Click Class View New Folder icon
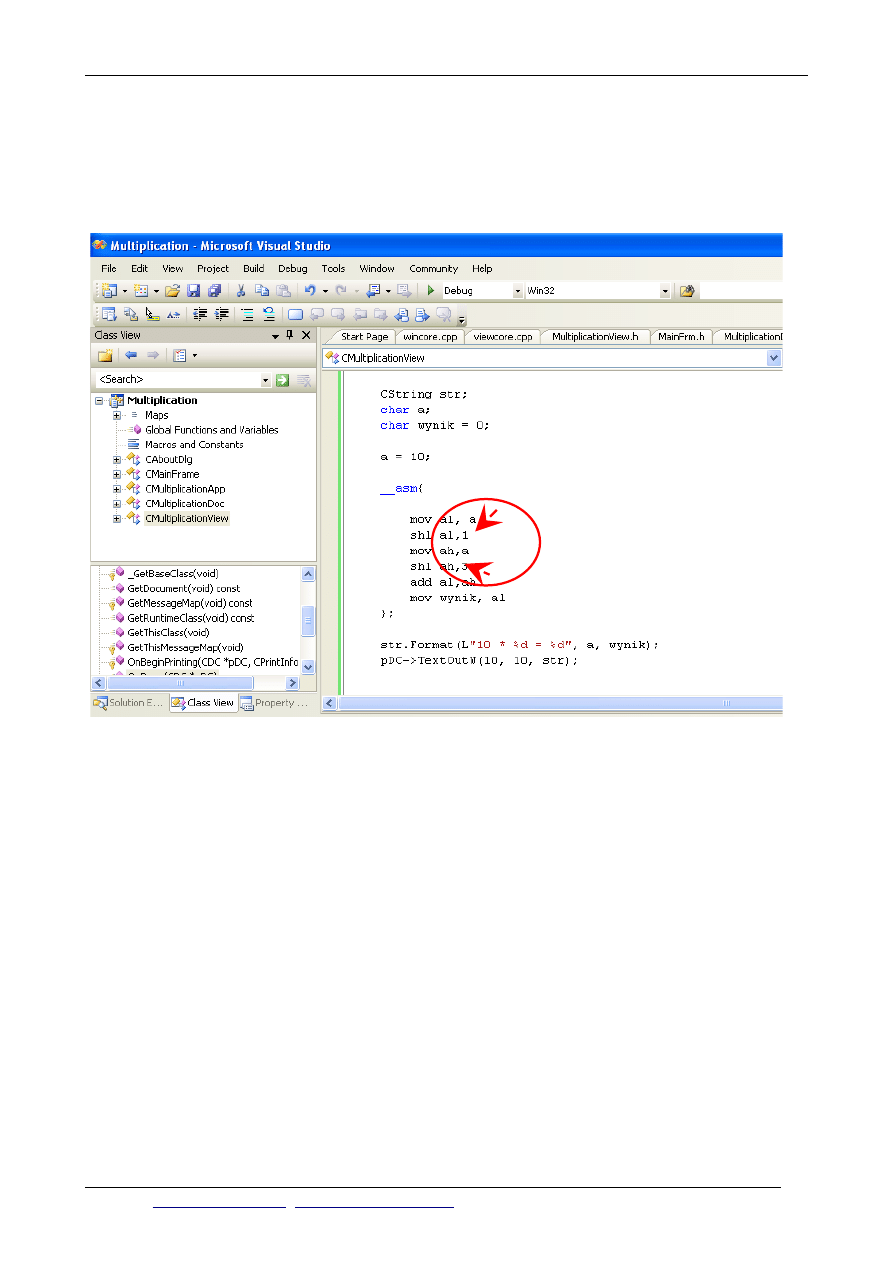 [x=105, y=355]
